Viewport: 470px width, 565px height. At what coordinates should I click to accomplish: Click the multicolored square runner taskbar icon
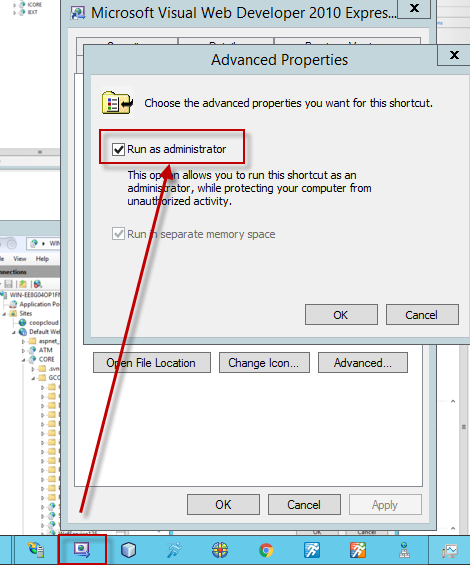pyautogui.click(x=358, y=550)
